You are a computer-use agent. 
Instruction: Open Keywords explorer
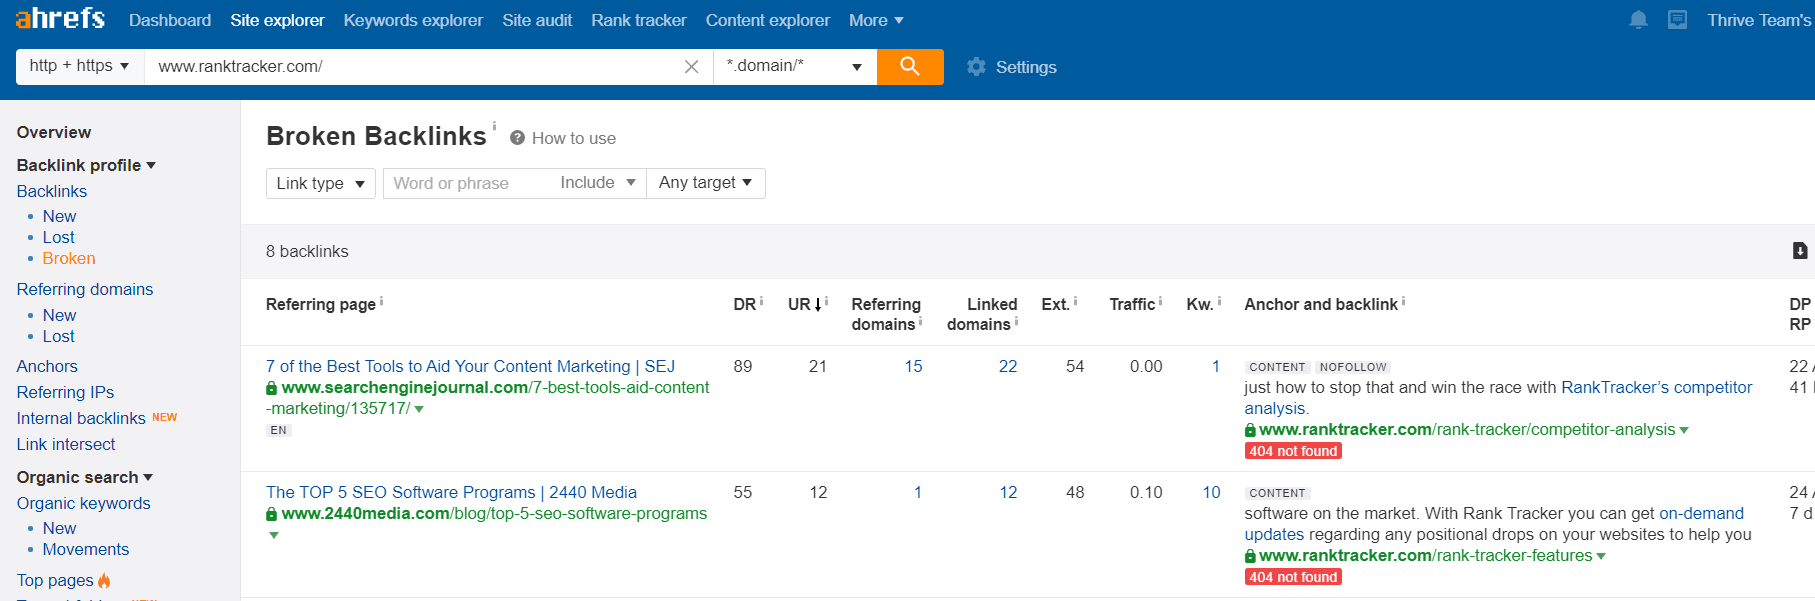[413, 20]
